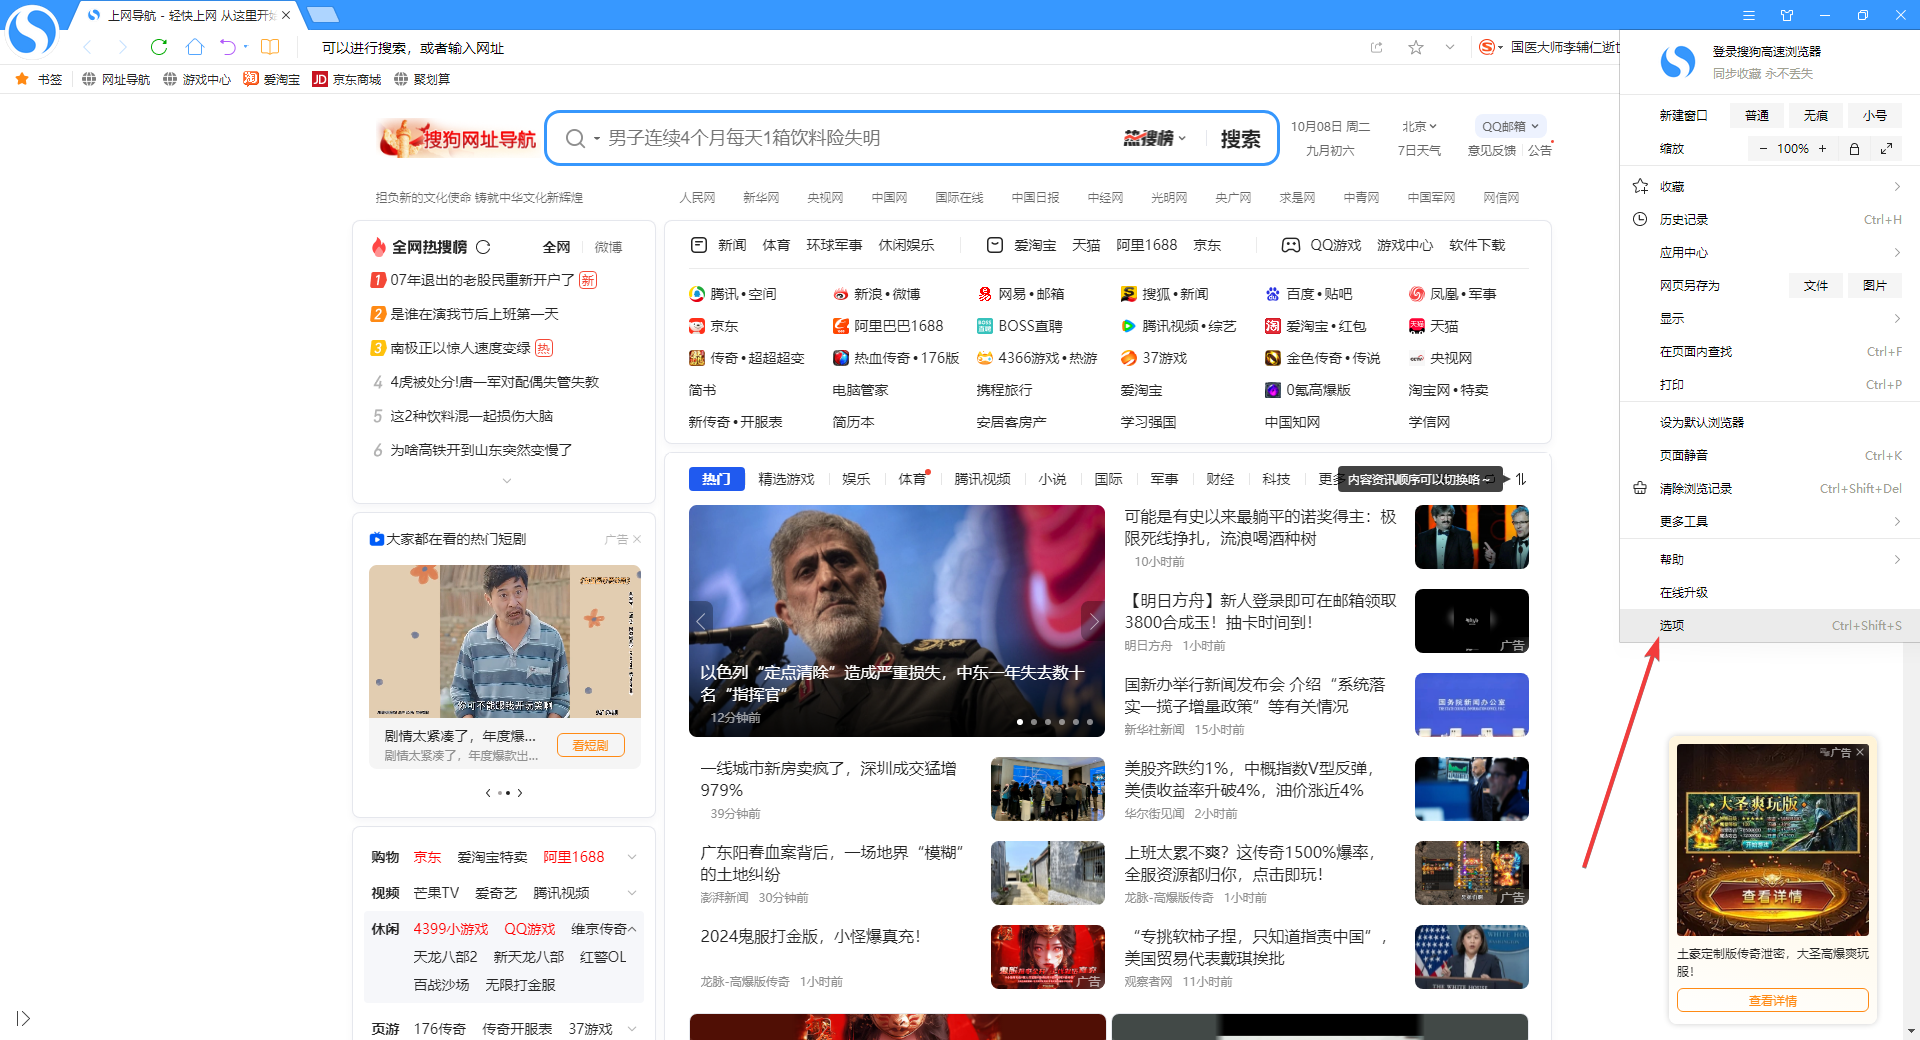Screen dimensions: 1920x1040
Task: Open the 爱淘宝 bookmark
Action: point(271,79)
